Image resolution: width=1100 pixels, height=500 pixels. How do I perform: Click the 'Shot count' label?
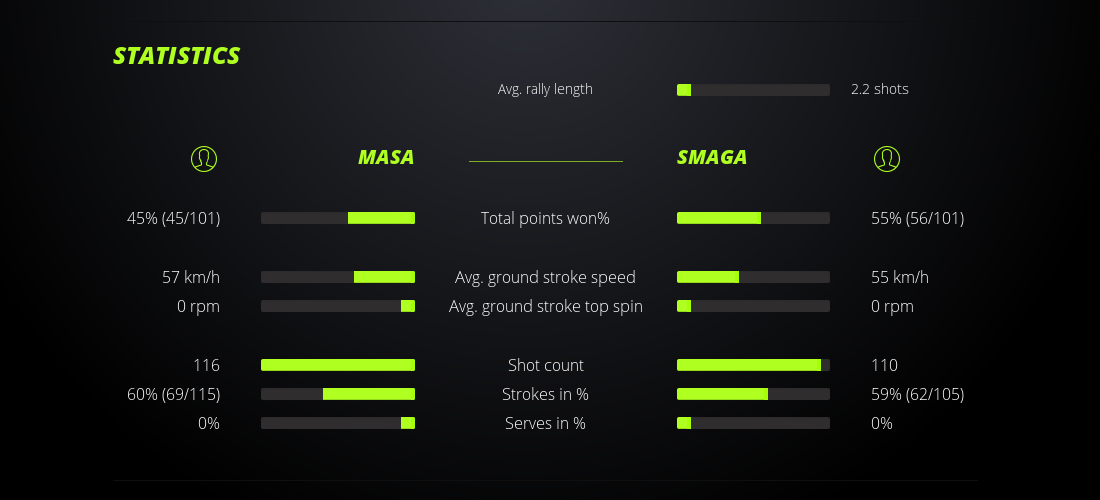(545, 365)
